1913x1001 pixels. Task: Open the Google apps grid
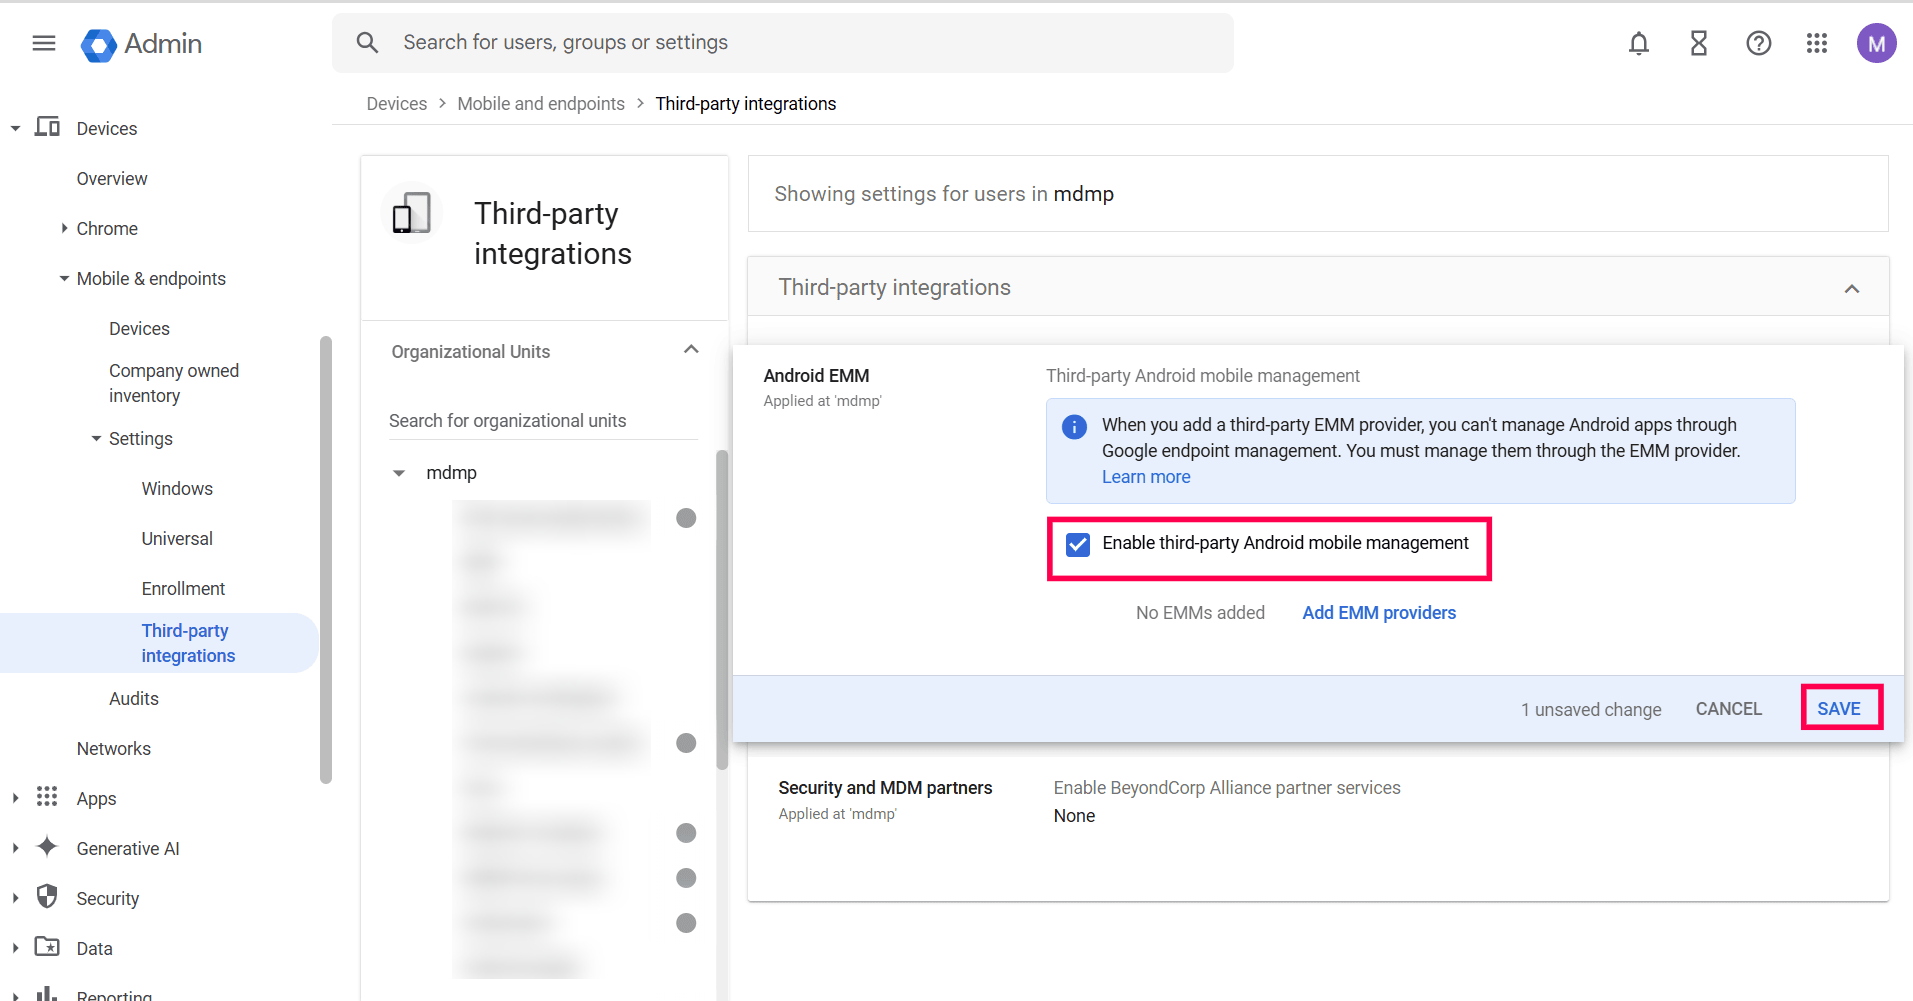tap(1817, 43)
